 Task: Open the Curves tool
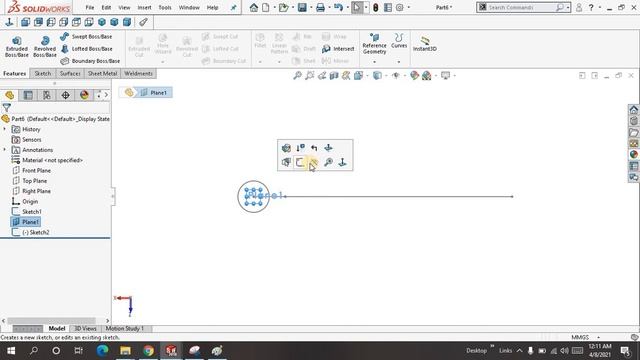399,41
